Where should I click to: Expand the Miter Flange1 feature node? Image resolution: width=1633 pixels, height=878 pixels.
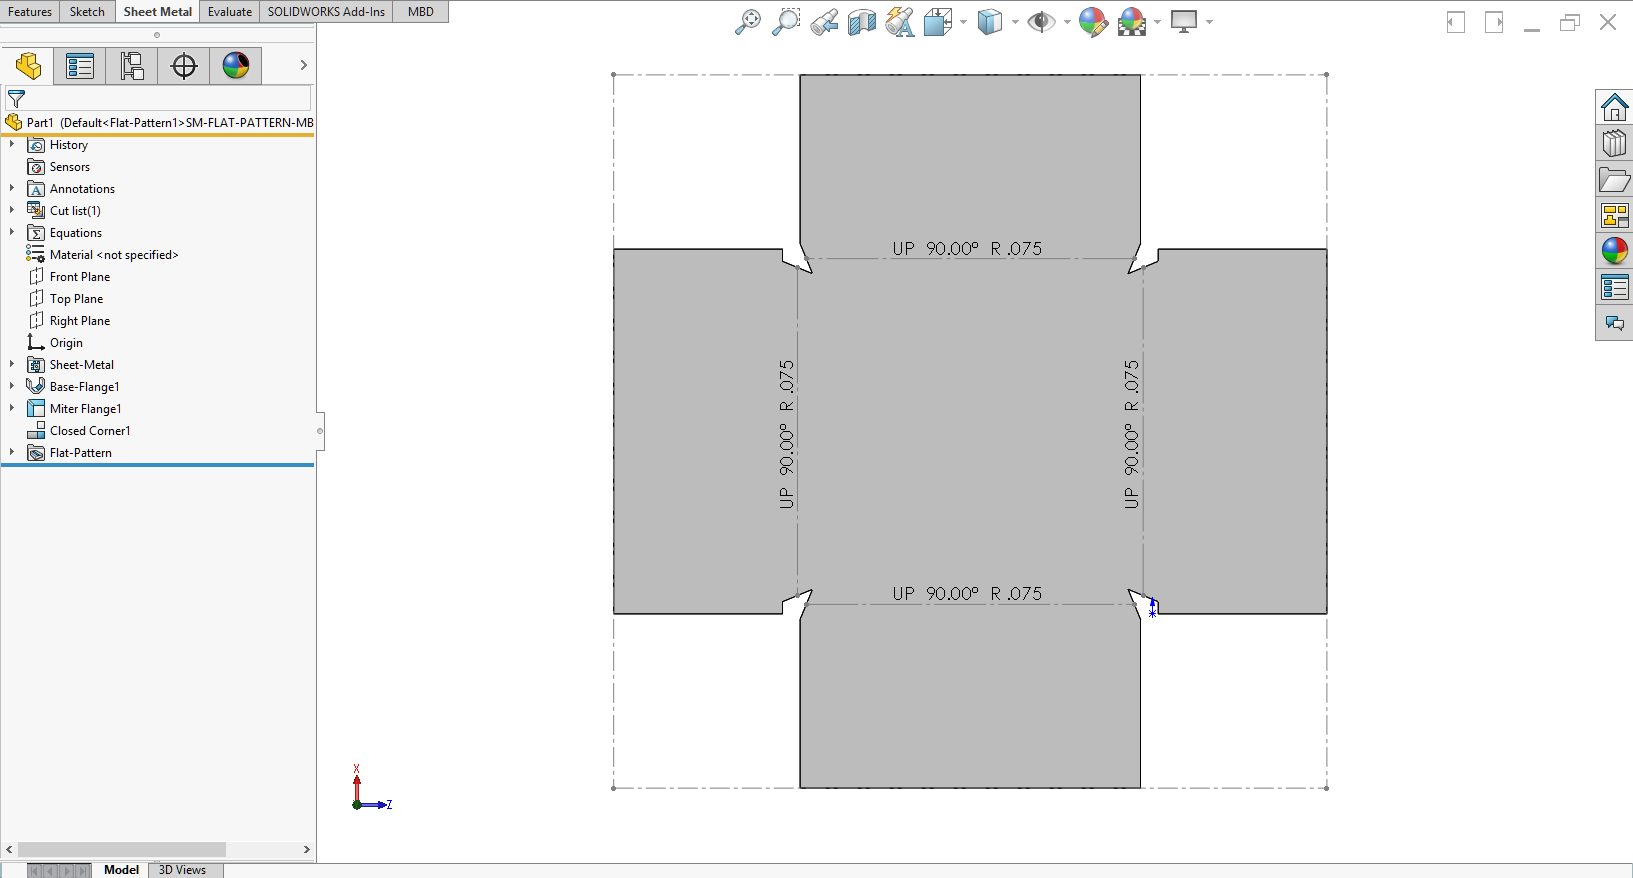tap(12, 409)
